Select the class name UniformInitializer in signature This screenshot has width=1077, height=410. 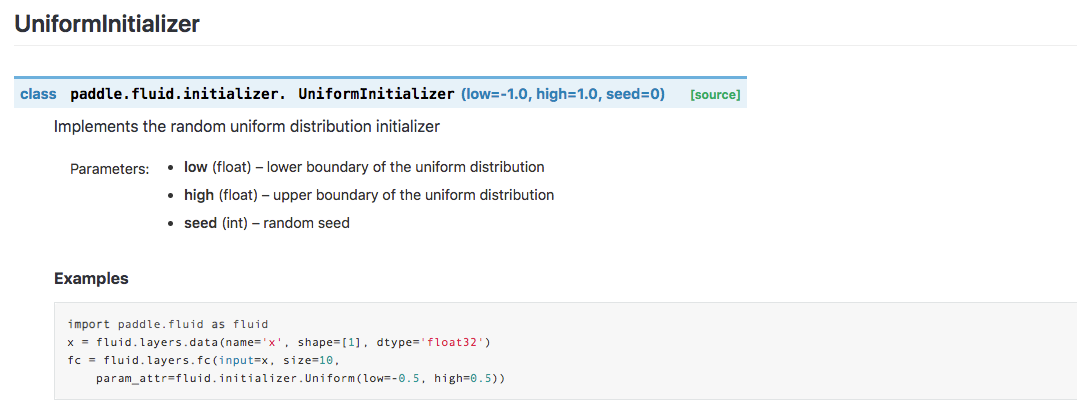coord(376,94)
